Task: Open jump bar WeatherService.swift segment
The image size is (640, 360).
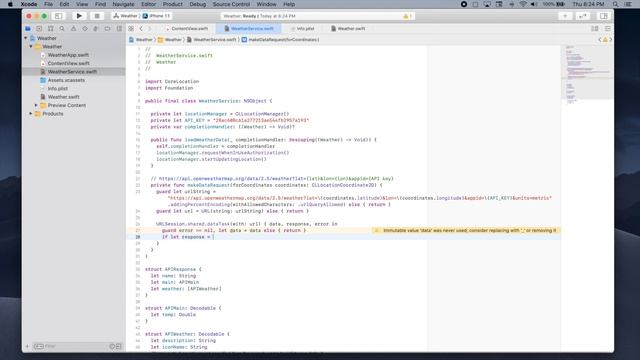Action: tap(211, 40)
